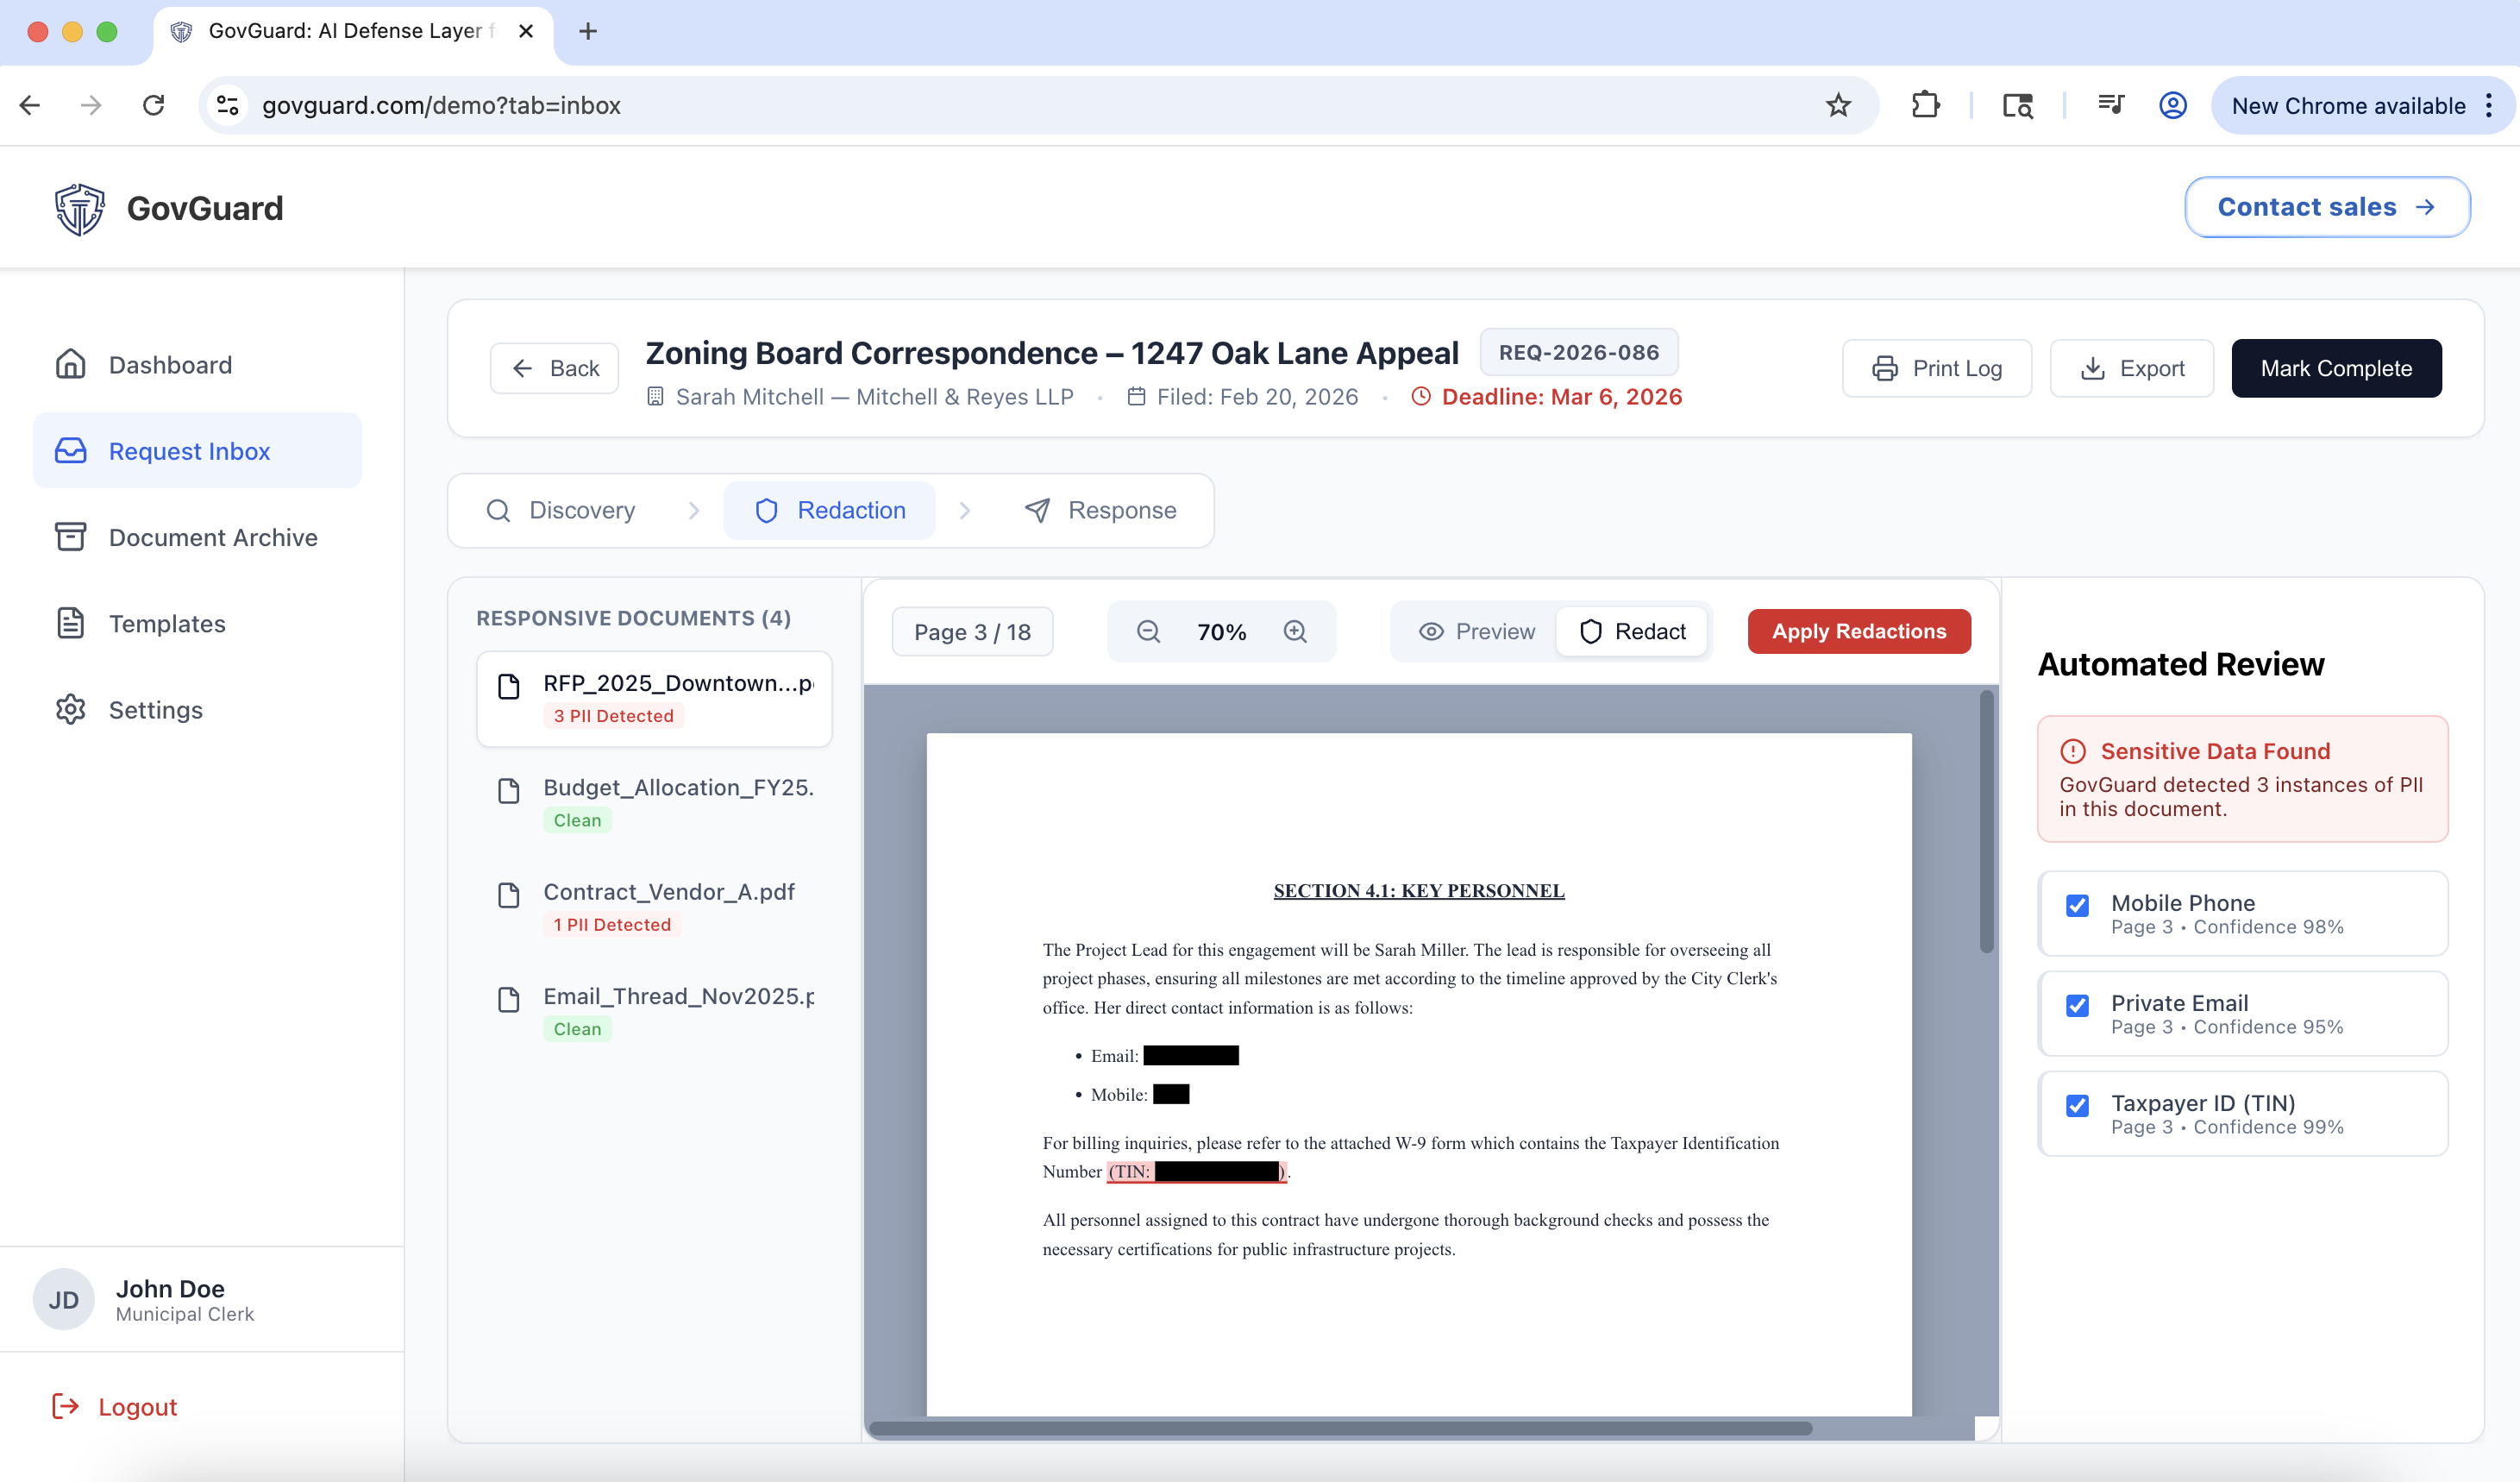Click the Export download icon
The image size is (2520, 1482).
pos(2093,368)
